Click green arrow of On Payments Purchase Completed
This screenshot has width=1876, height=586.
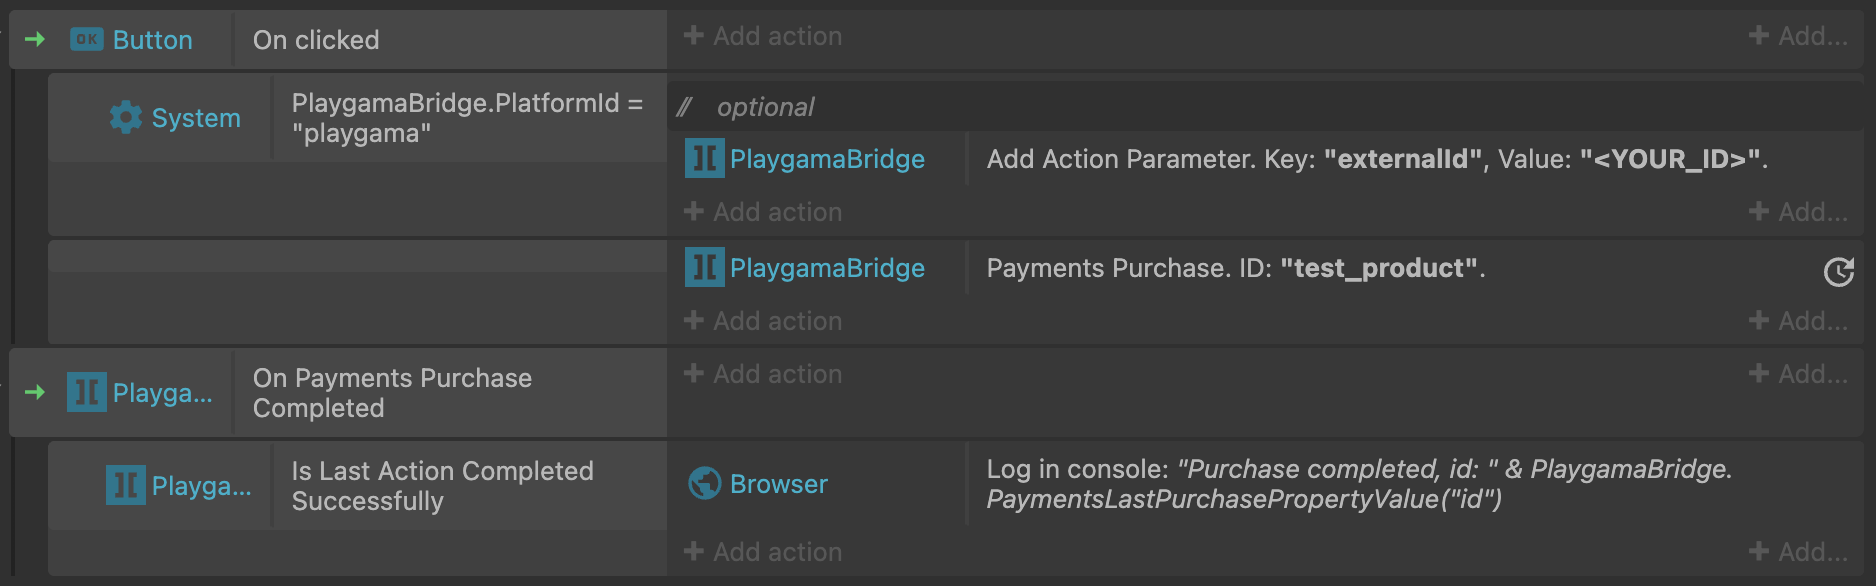(35, 392)
